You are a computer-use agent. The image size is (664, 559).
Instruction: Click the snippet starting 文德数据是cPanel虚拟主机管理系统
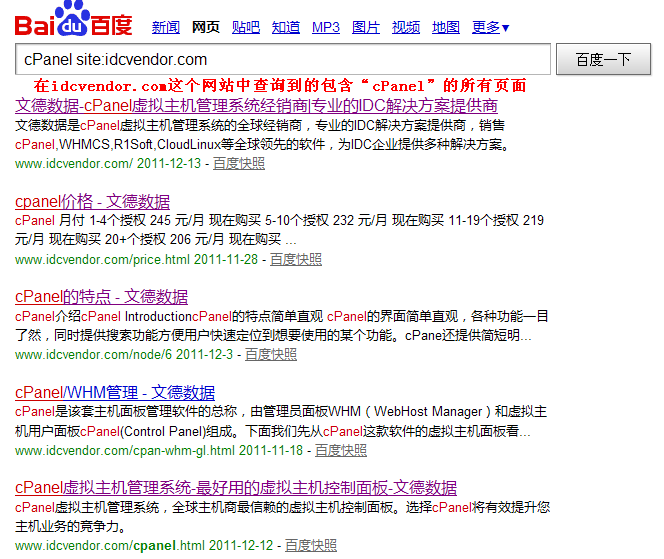(262, 135)
